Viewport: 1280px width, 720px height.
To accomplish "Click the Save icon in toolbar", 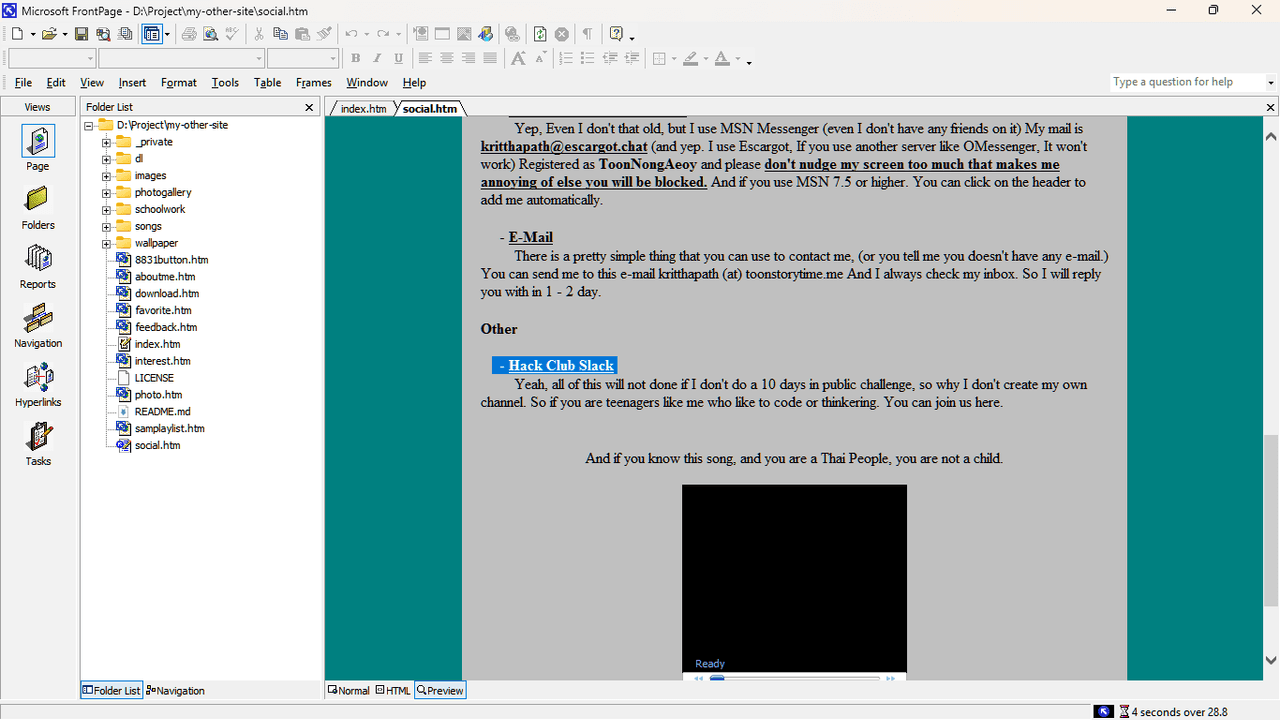I will click(x=80, y=34).
